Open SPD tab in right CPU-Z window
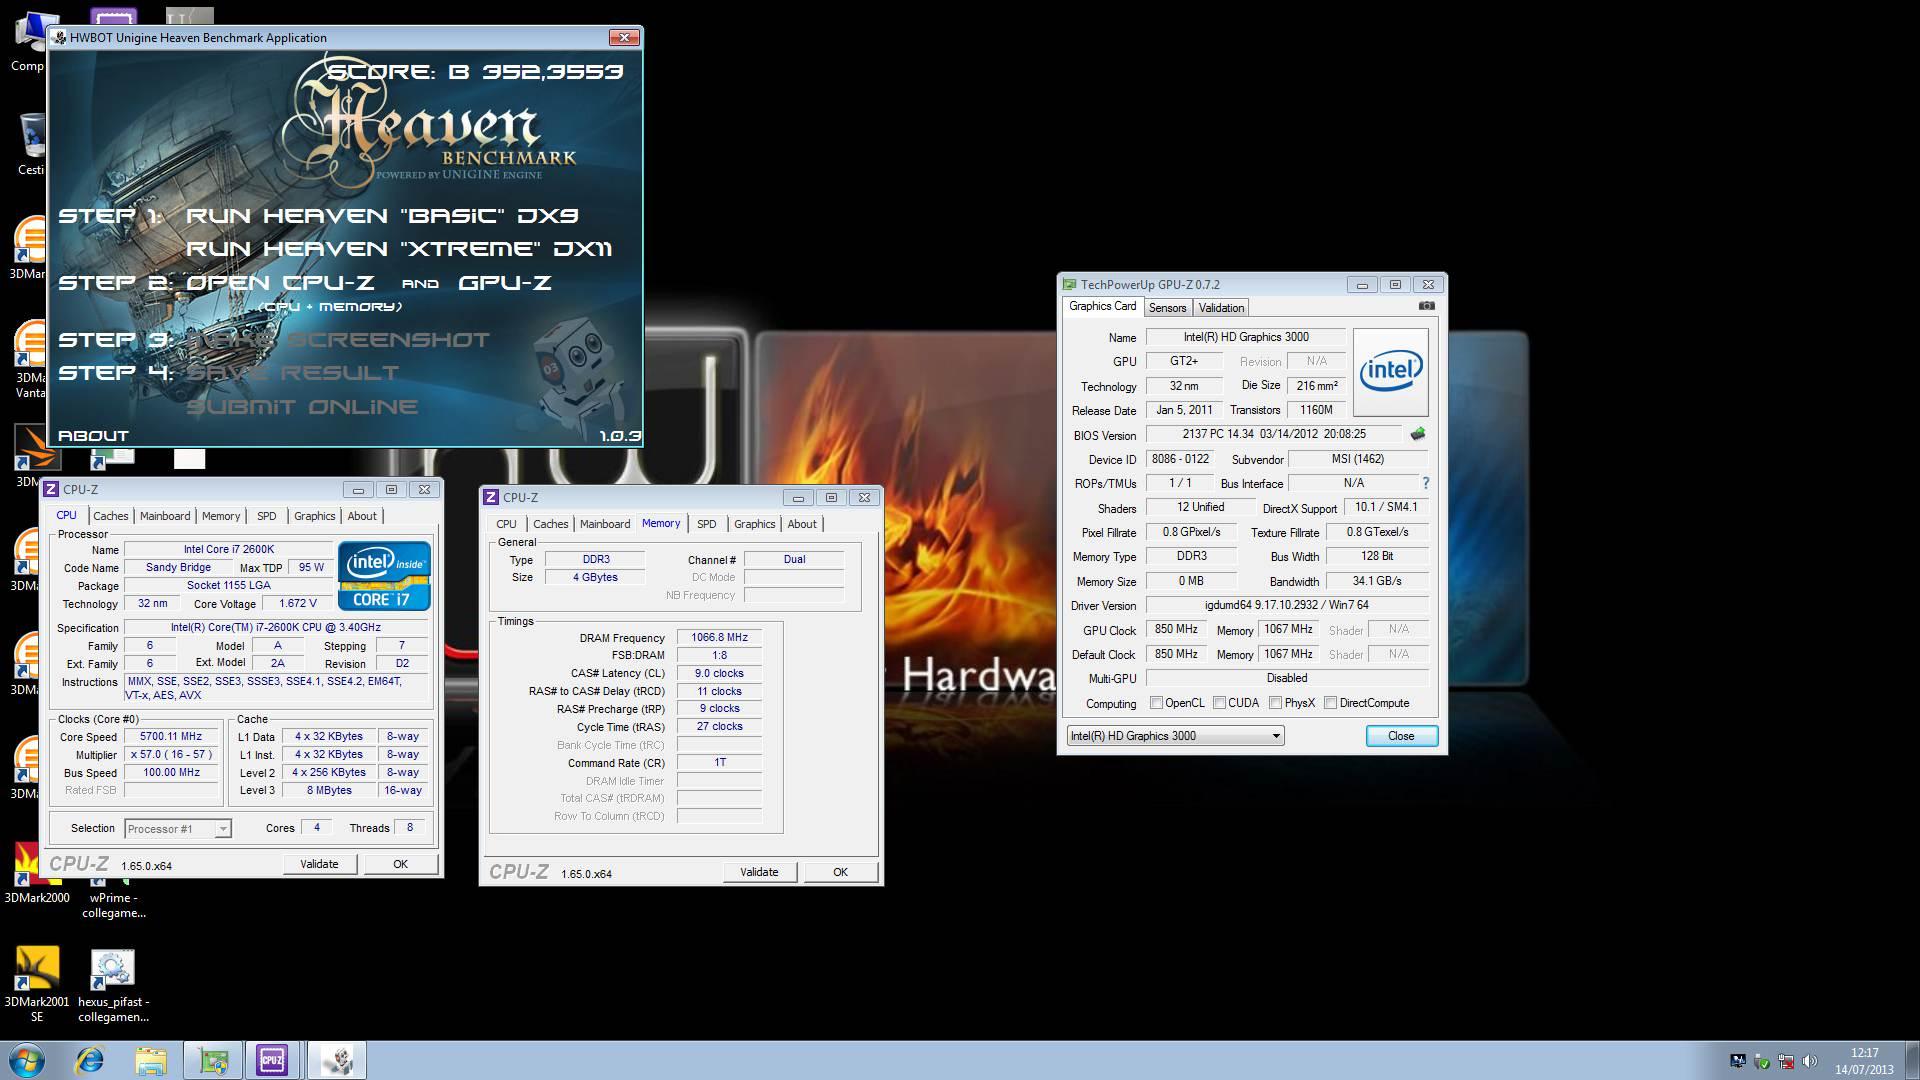This screenshot has width=1920, height=1080. 706,524
